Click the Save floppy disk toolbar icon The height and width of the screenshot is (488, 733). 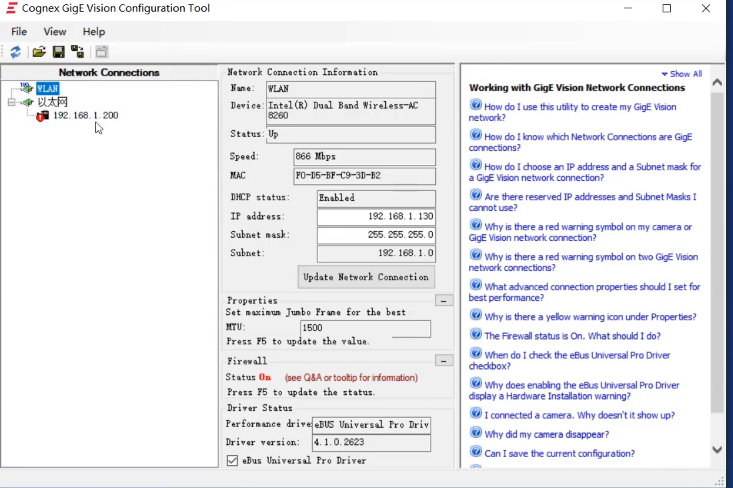[58, 52]
